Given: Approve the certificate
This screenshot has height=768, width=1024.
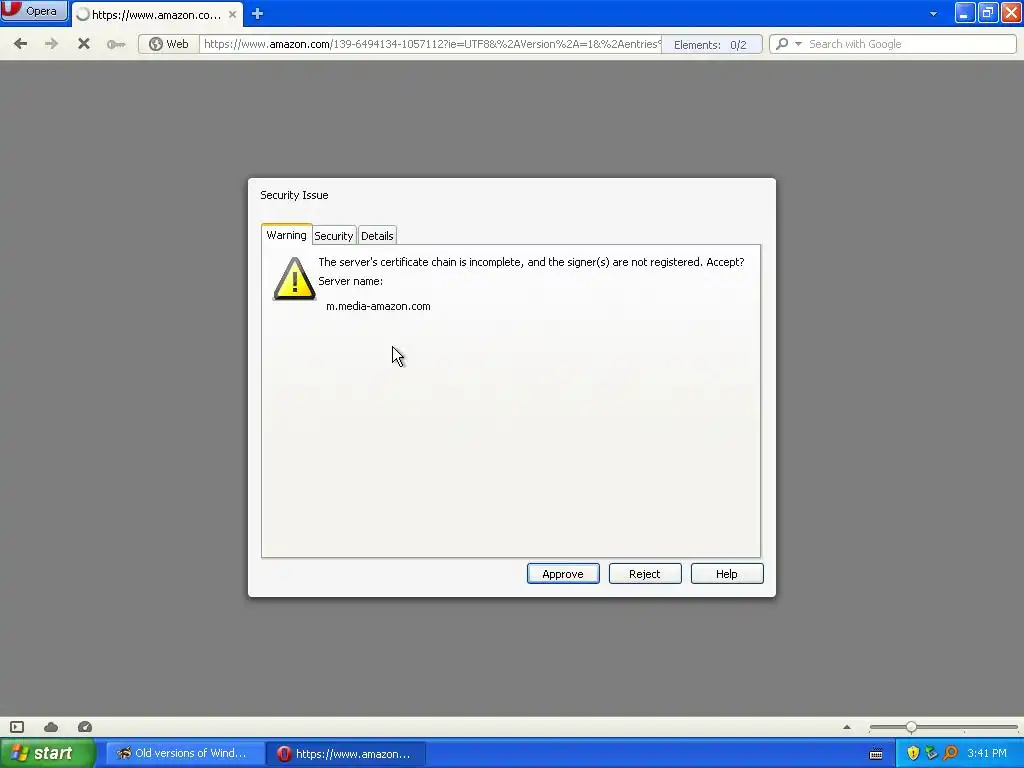Looking at the screenshot, I should point(563,574).
